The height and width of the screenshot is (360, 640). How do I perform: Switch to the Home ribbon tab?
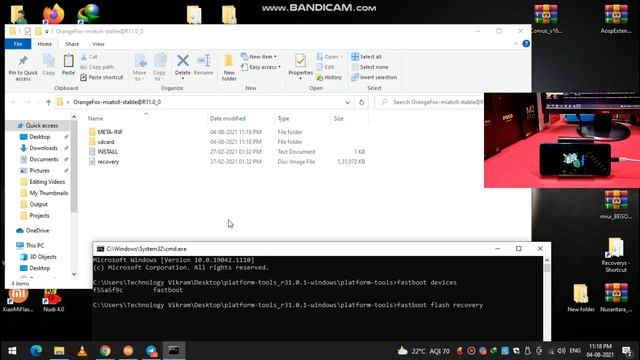pos(44,44)
